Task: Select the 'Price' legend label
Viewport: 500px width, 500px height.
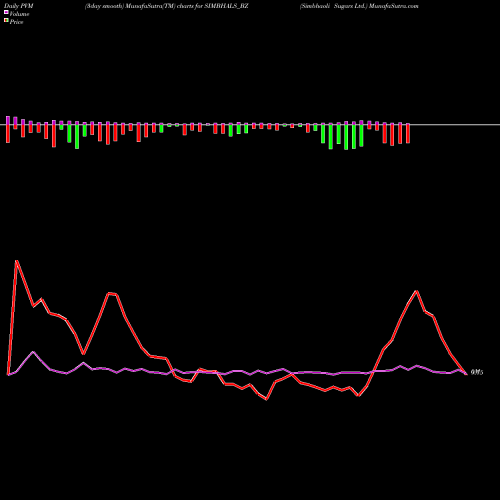Action: [16, 22]
